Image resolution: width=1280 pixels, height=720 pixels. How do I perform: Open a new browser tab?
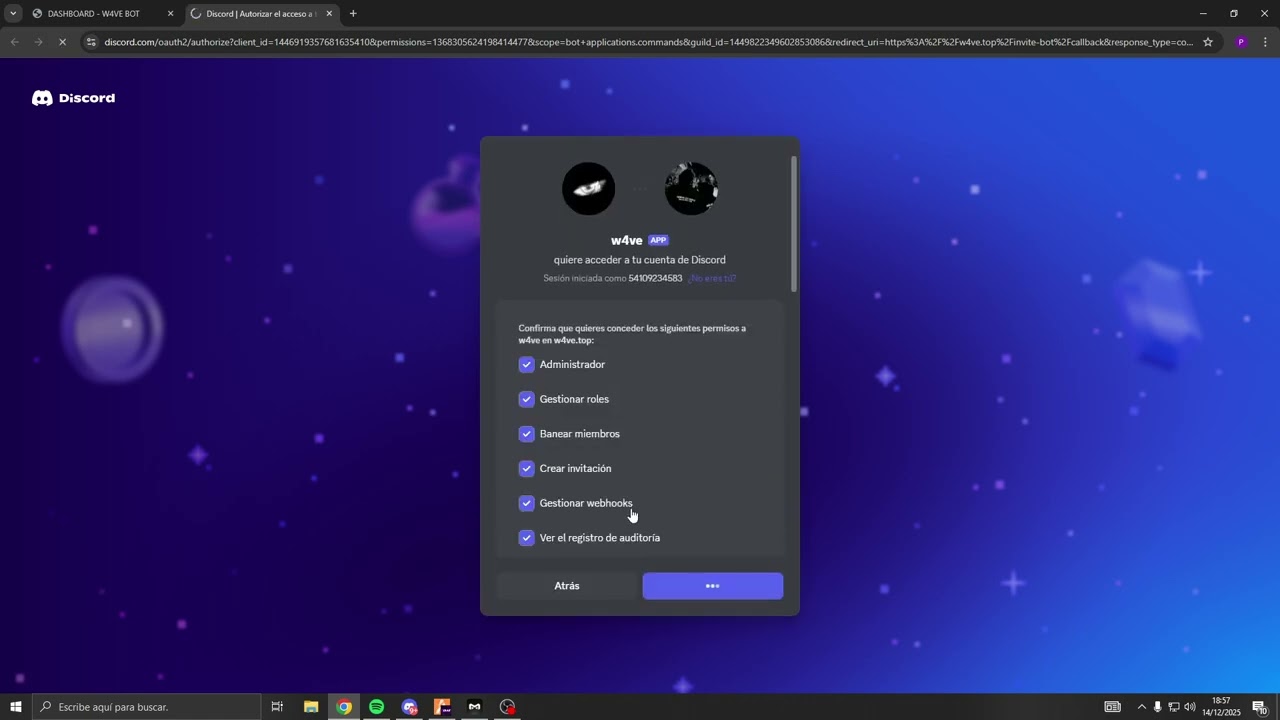pos(353,14)
